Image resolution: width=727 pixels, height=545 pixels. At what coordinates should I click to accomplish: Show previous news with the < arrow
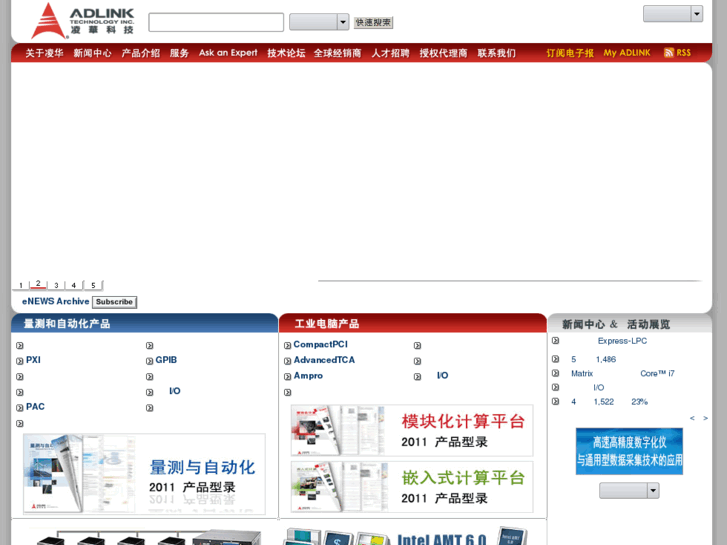point(692,418)
